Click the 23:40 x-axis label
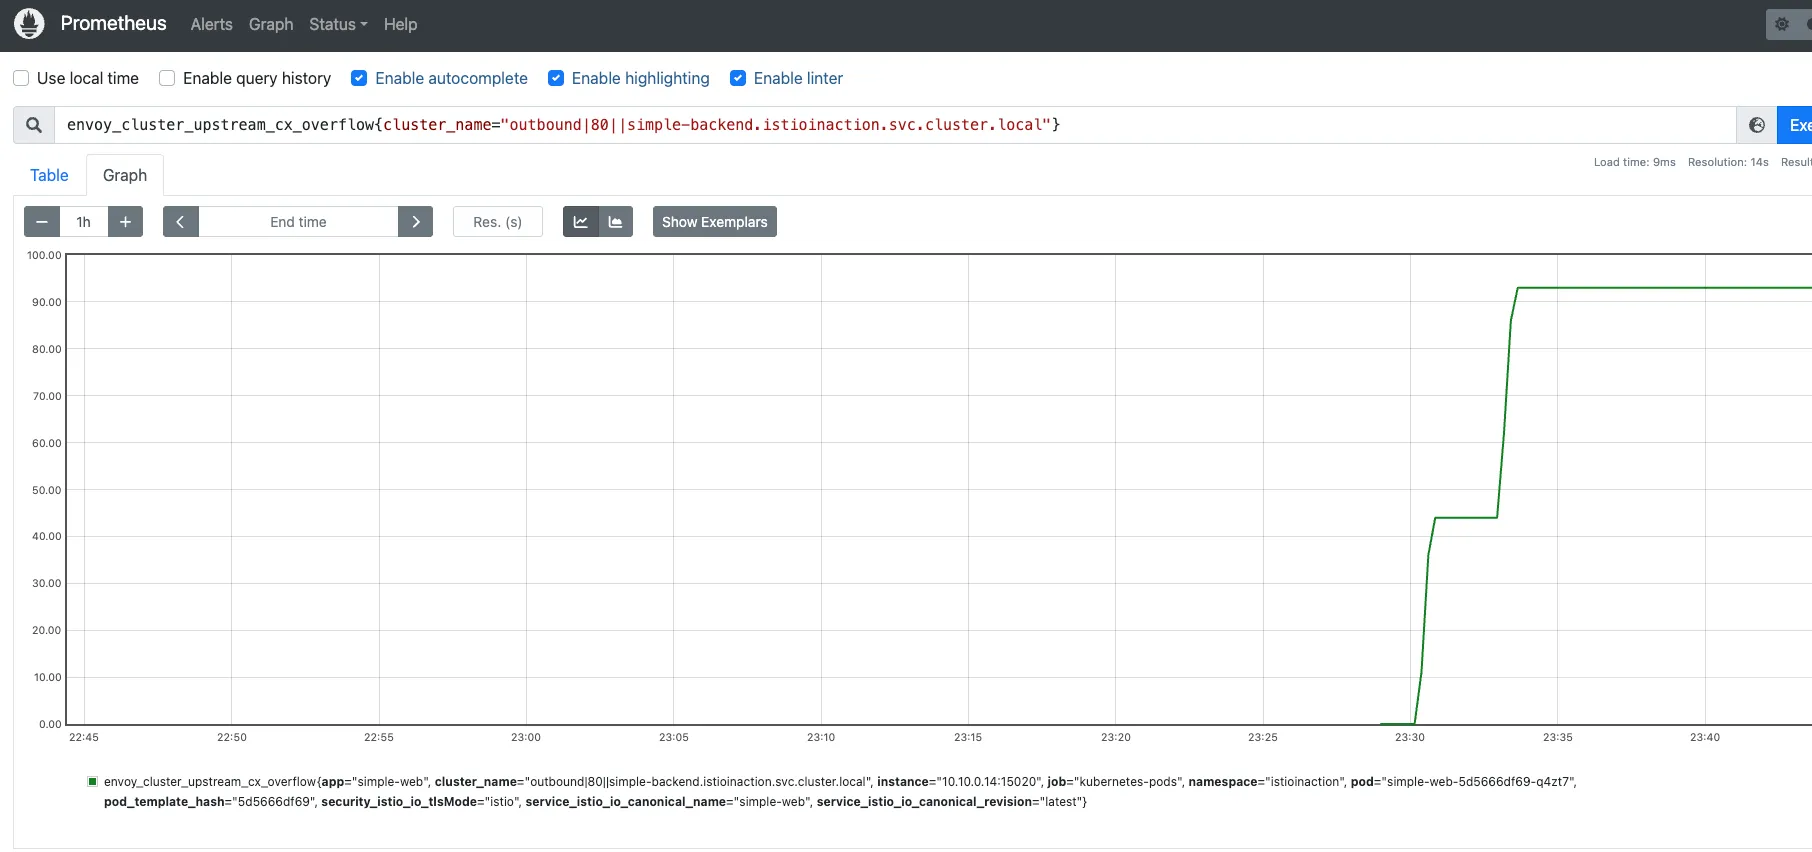This screenshot has width=1812, height=852. [1705, 737]
